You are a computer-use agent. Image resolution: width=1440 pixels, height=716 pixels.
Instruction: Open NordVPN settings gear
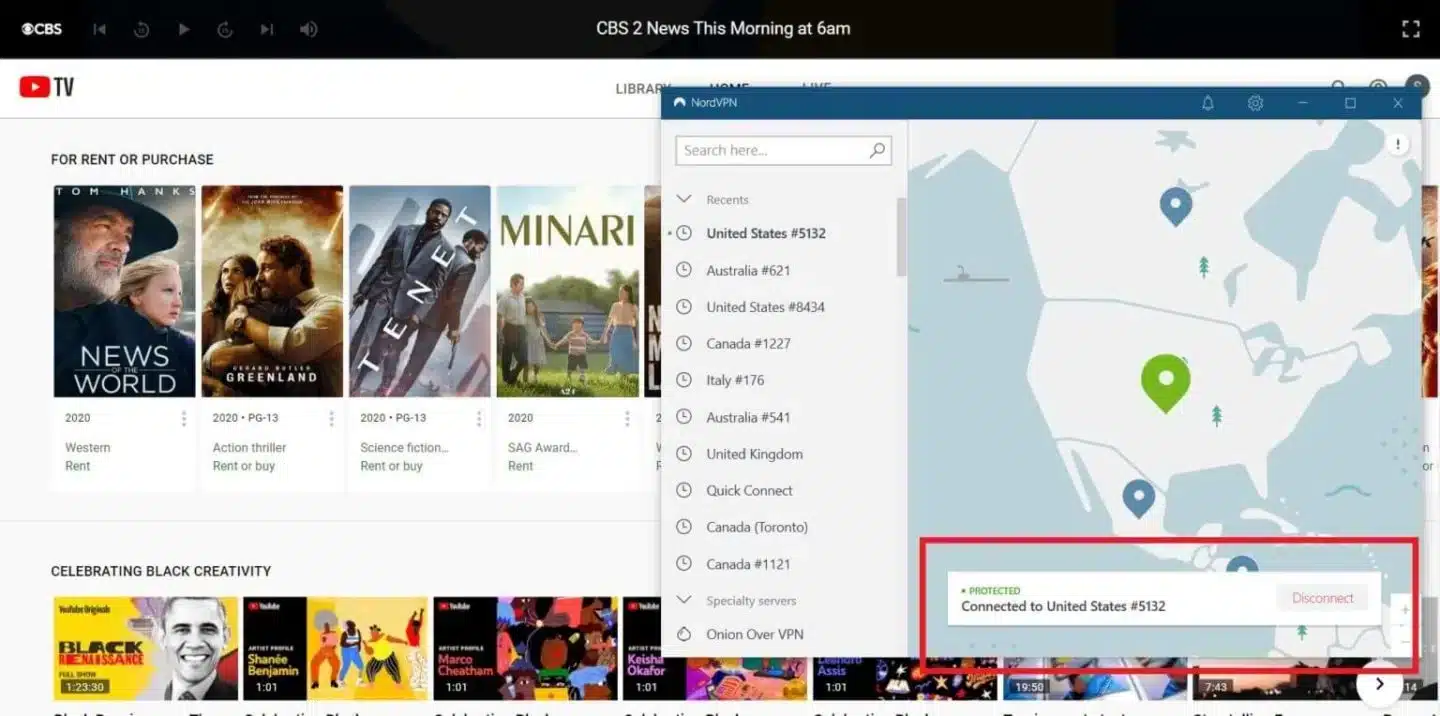(x=1255, y=103)
